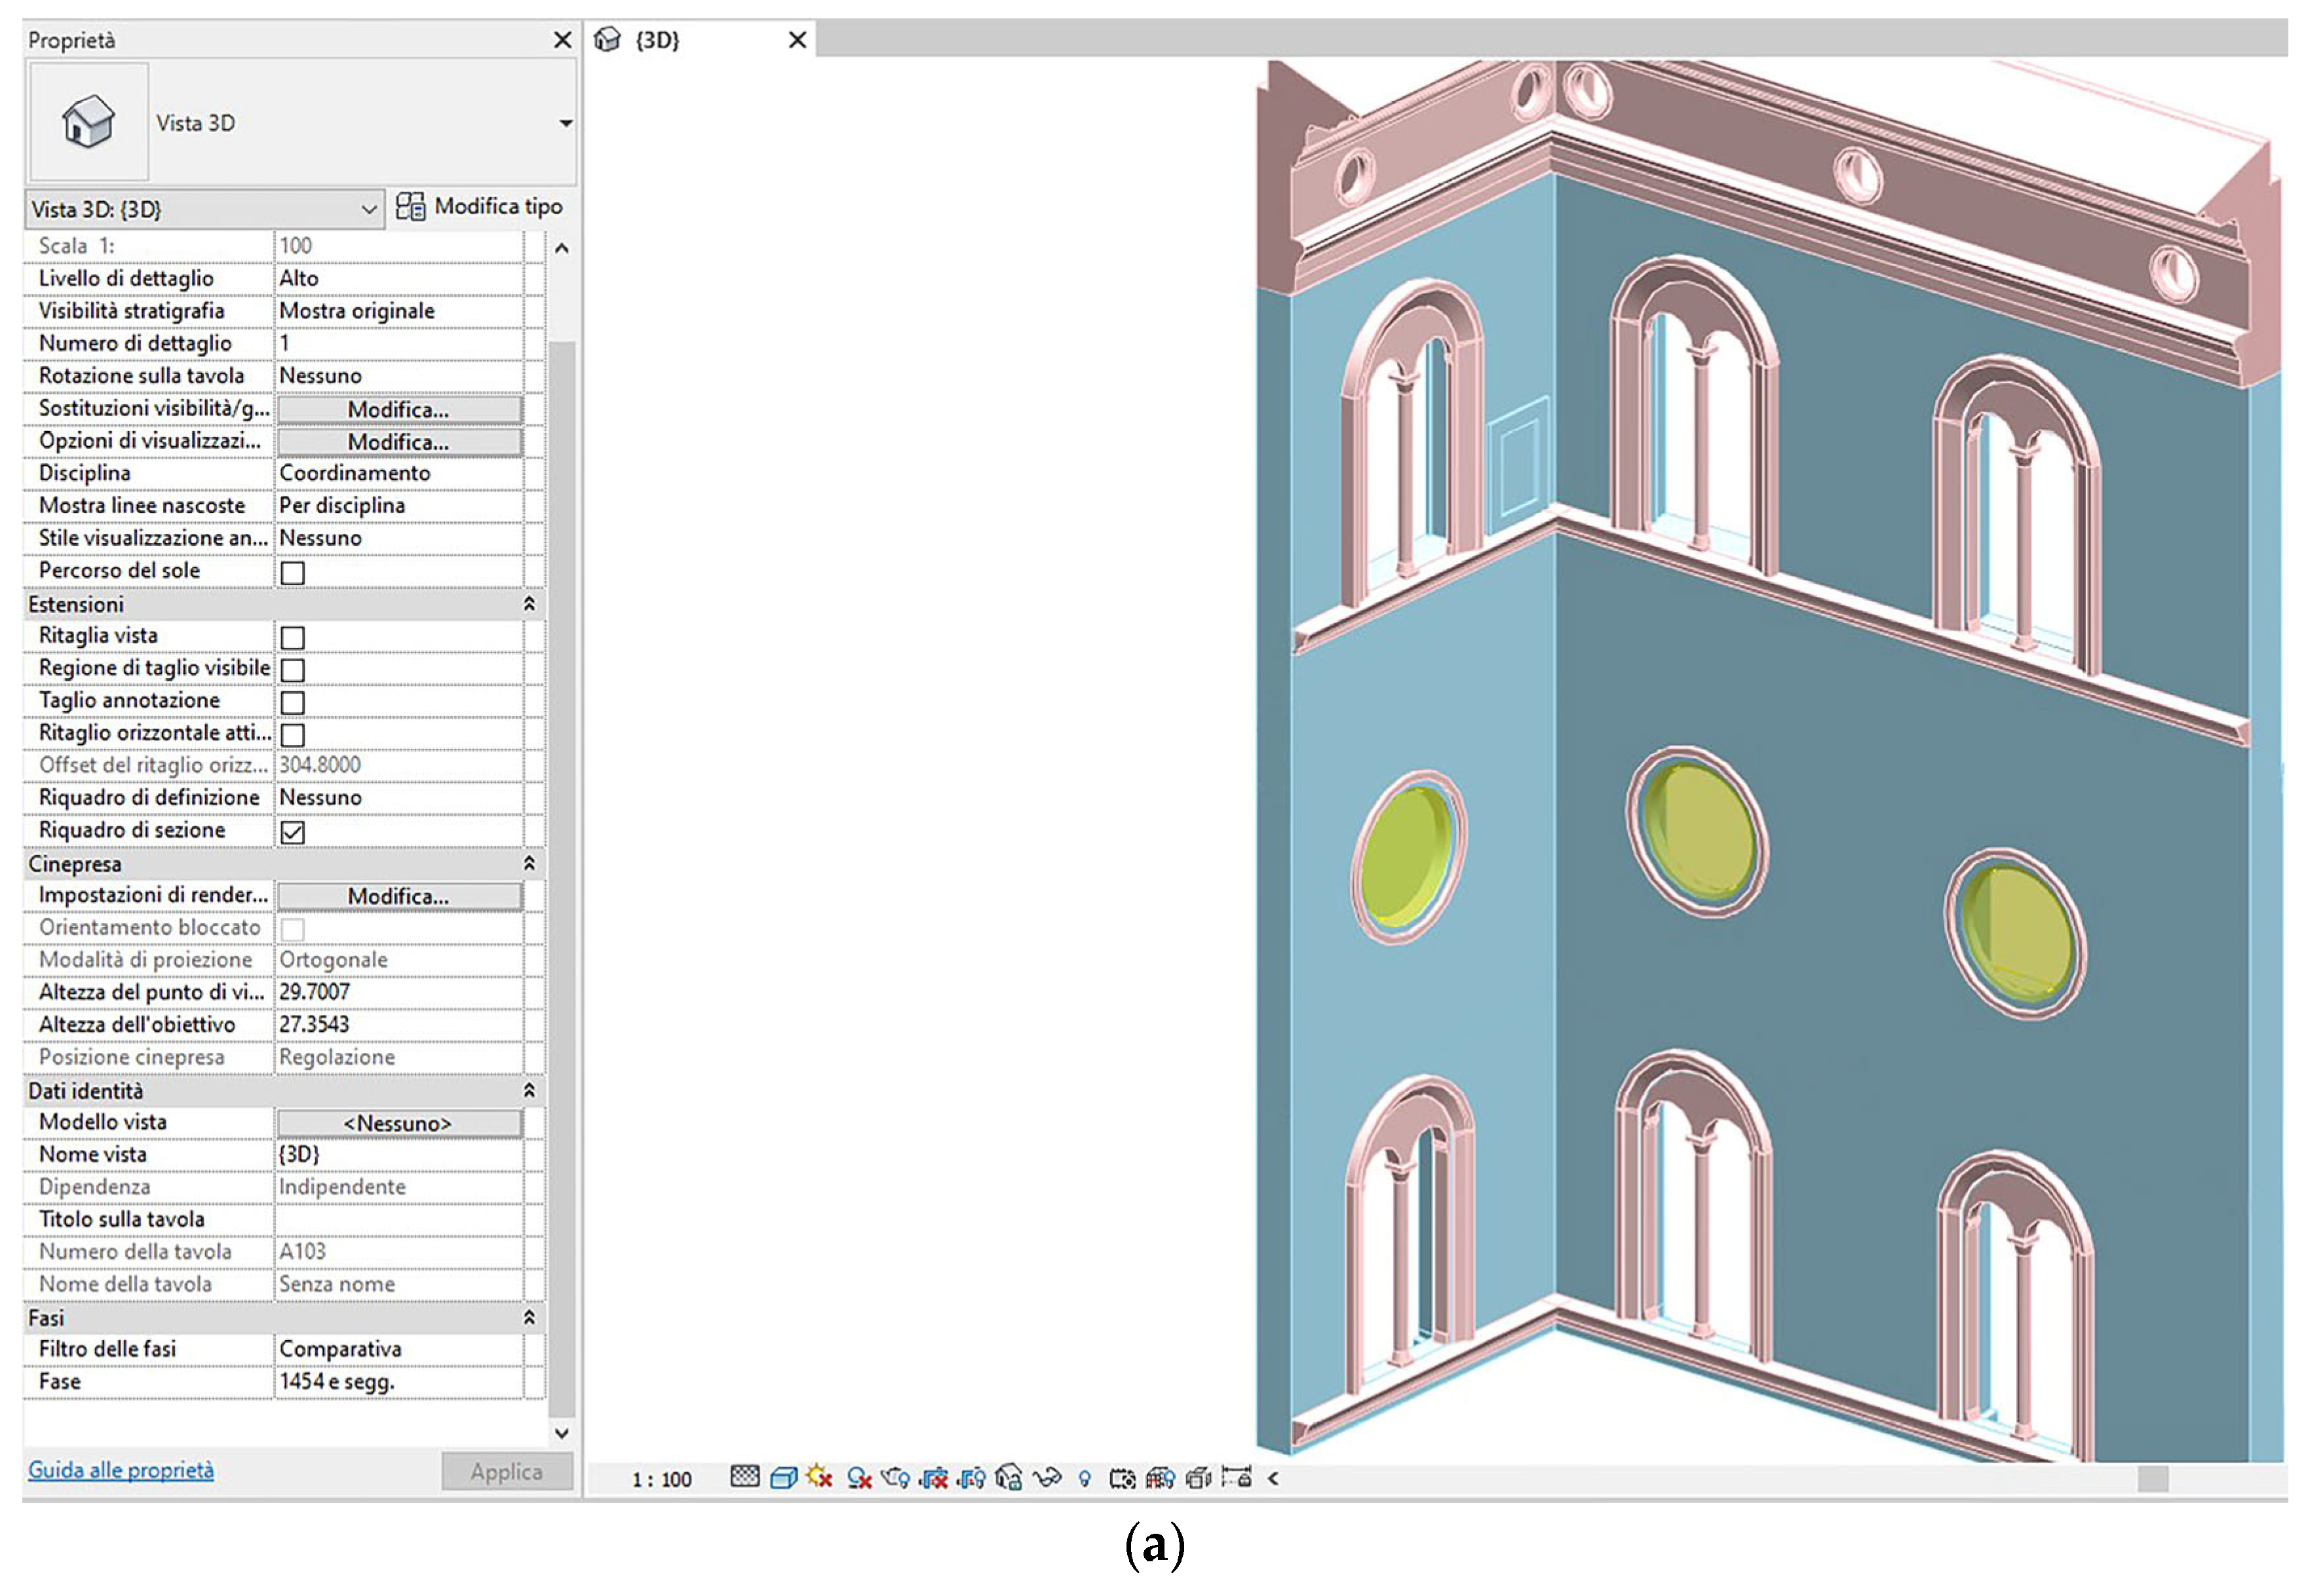Viewport: 2308px width, 1596px height.
Task: Collapse the Cinepresa section chevron
Action: [529, 863]
